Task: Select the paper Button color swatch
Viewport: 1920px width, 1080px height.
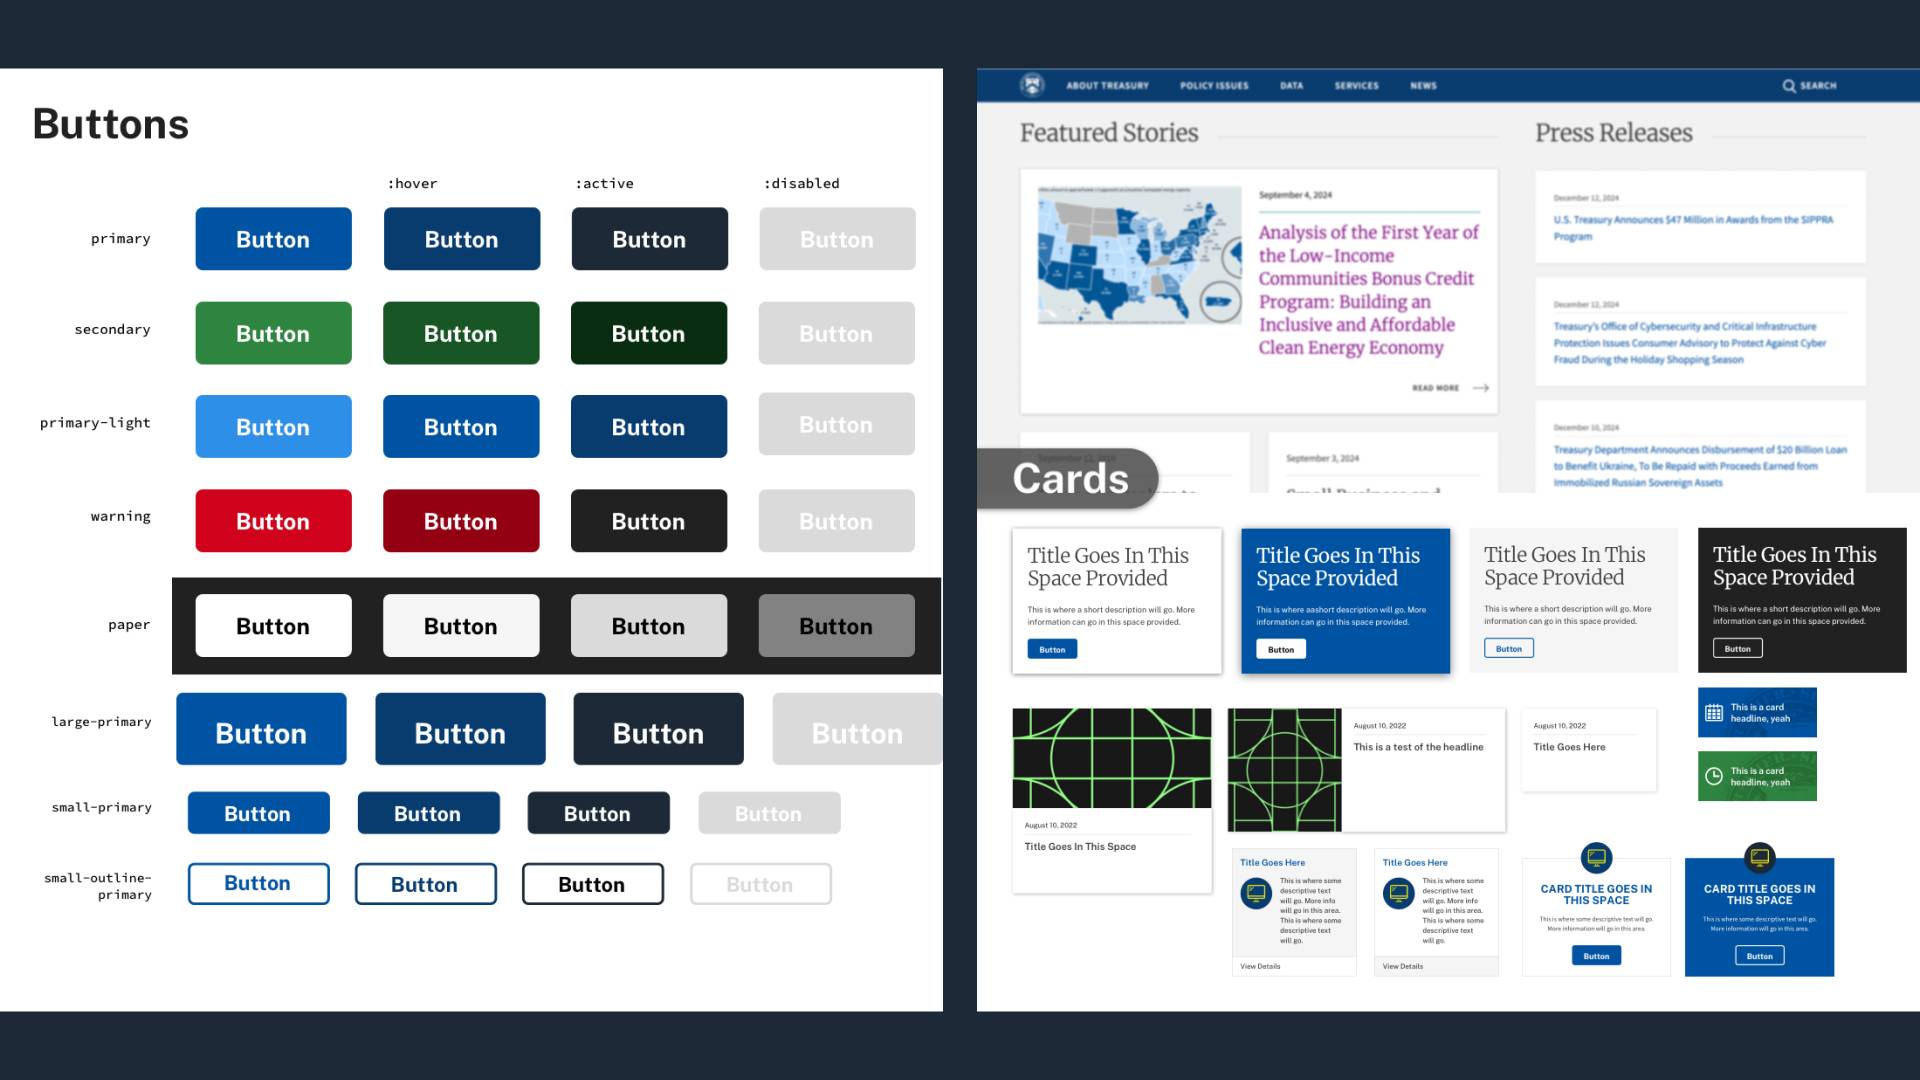Action: pyautogui.click(x=273, y=625)
